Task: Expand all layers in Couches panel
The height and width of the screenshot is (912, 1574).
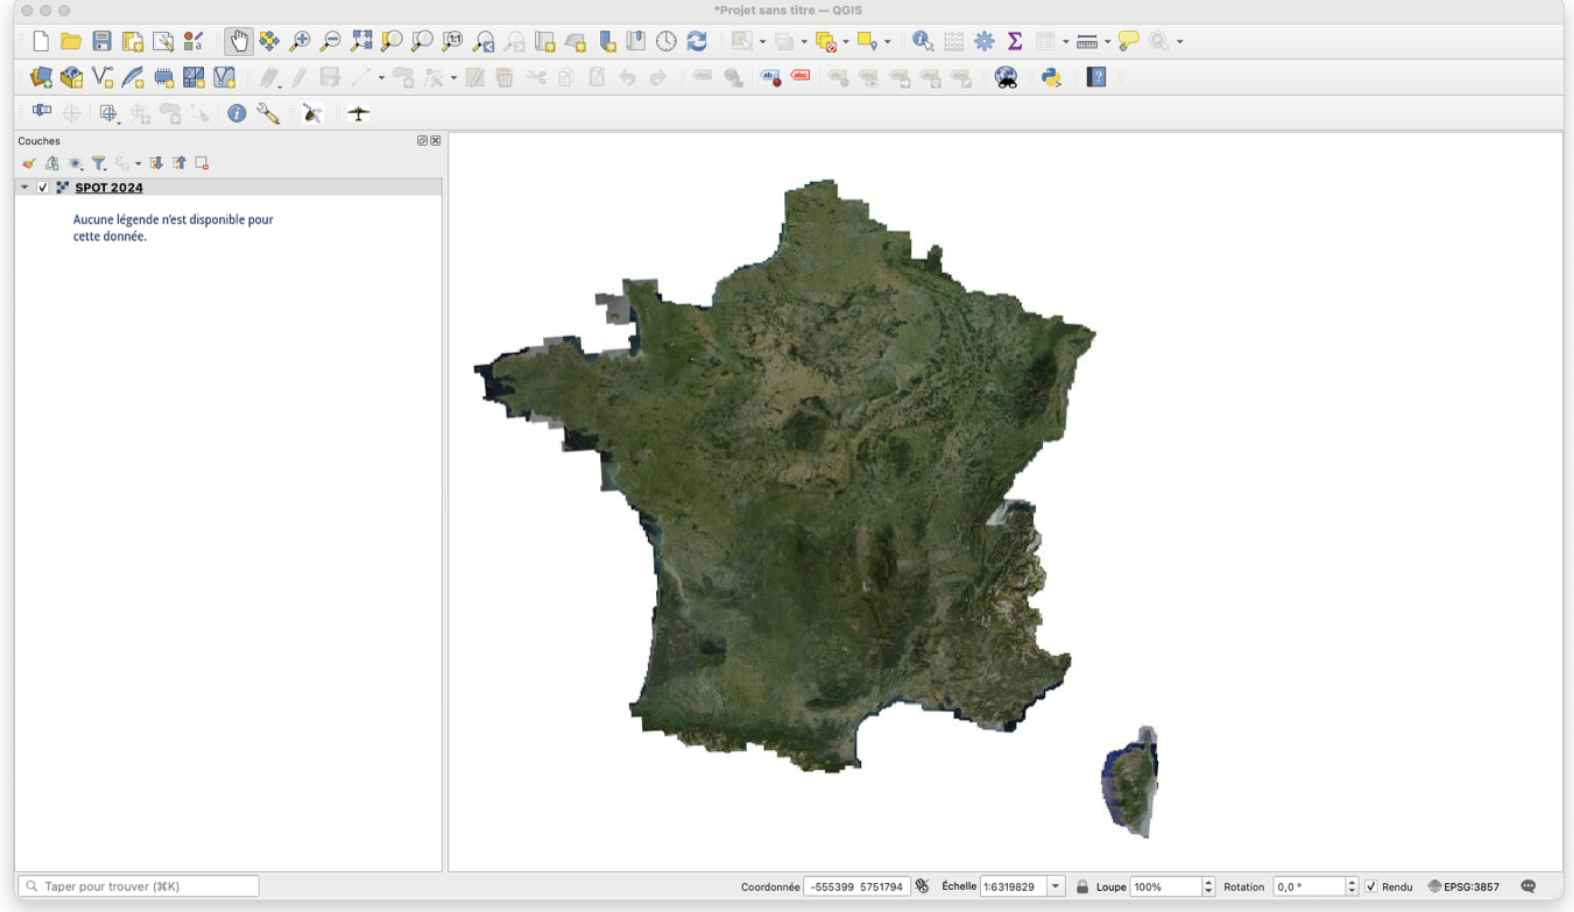Action: (156, 163)
